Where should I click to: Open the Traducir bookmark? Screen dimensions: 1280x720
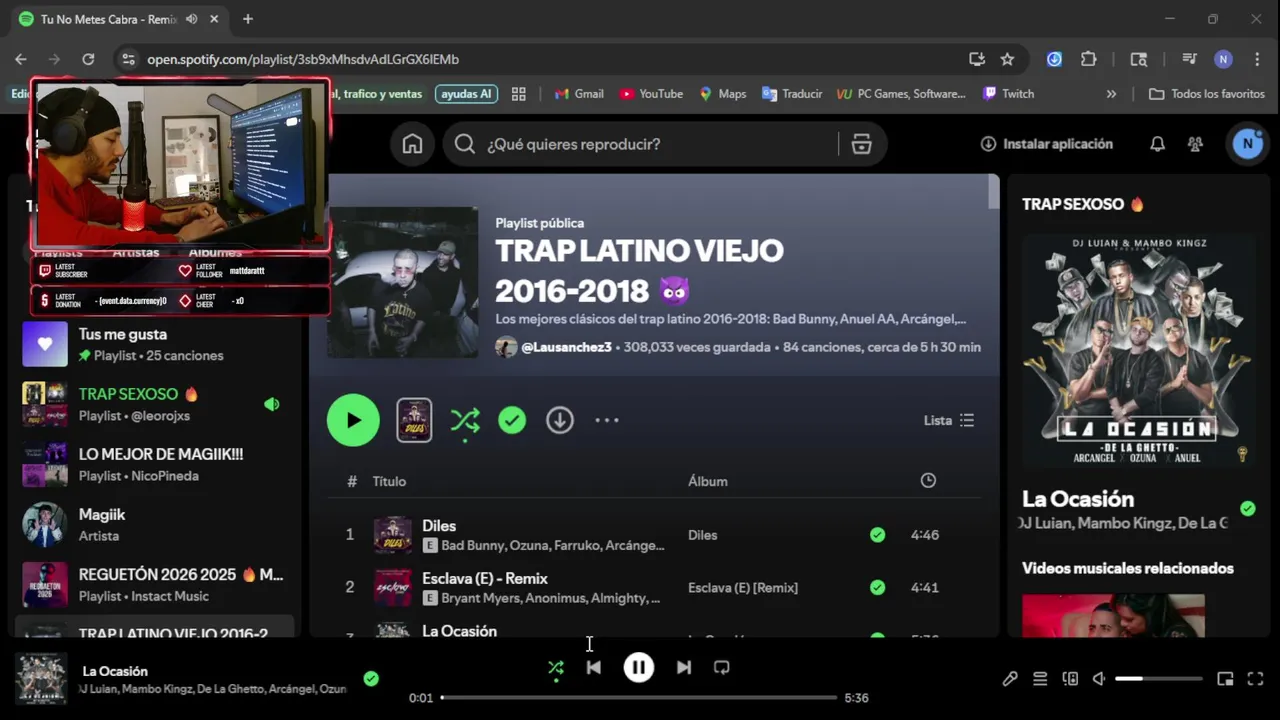[792, 94]
